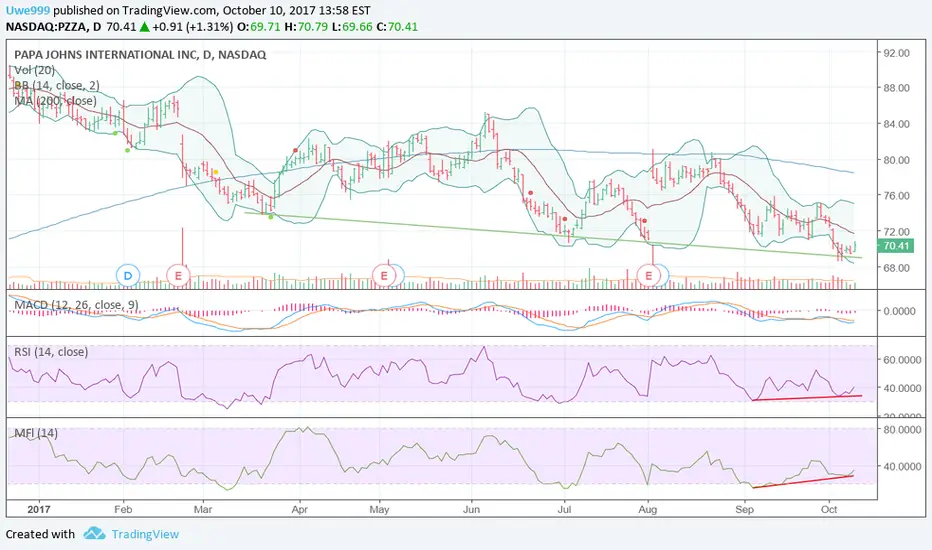Click the 68.00 price axis label

(x=896, y=268)
